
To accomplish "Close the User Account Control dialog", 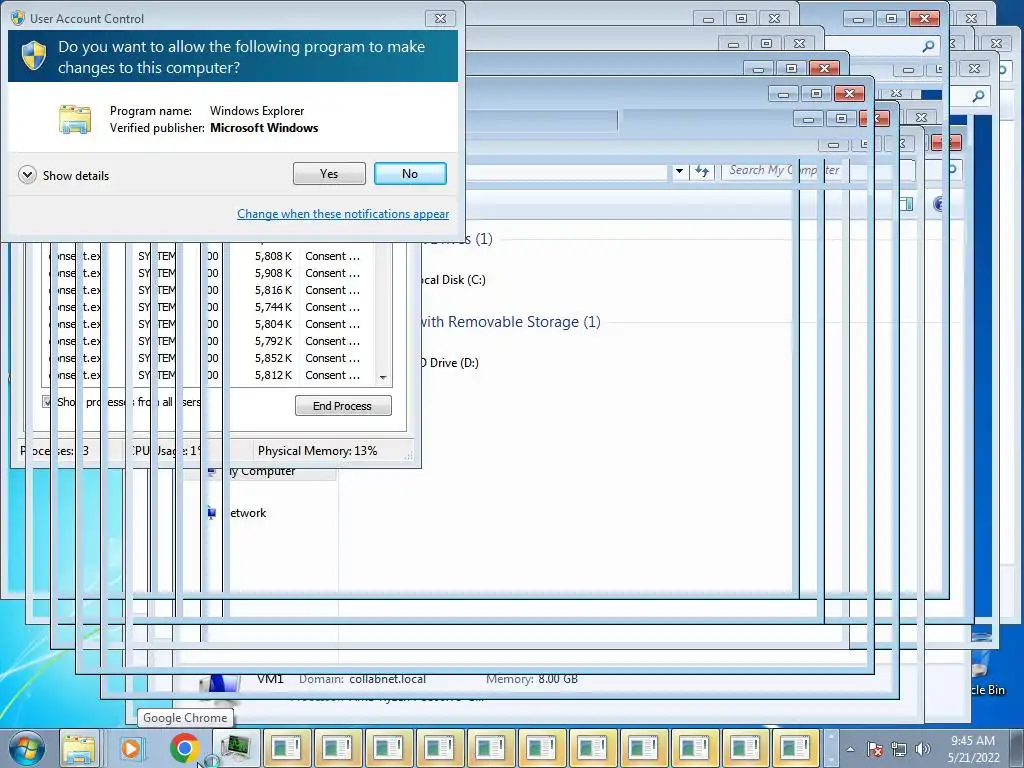I will (x=440, y=18).
